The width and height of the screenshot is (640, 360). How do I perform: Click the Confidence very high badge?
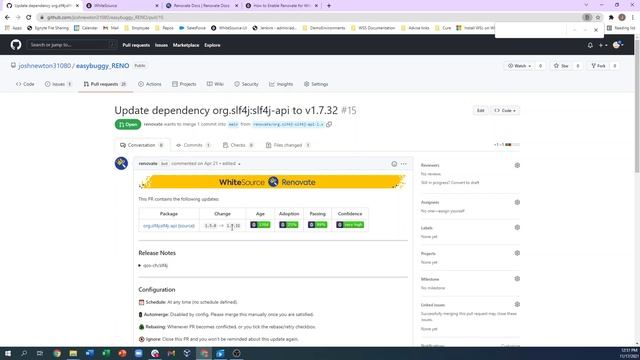pyautogui.click(x=350, y=225)
